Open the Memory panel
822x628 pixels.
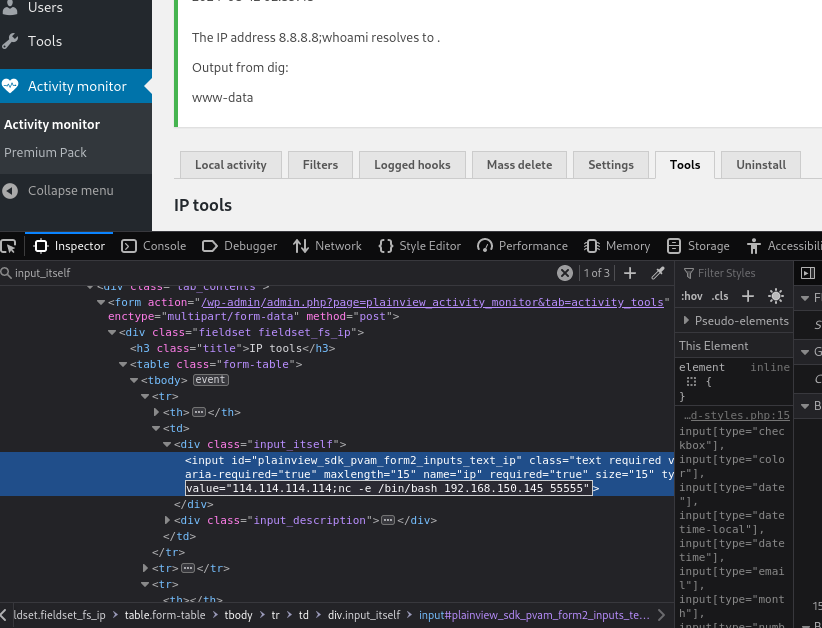point(617,246)
